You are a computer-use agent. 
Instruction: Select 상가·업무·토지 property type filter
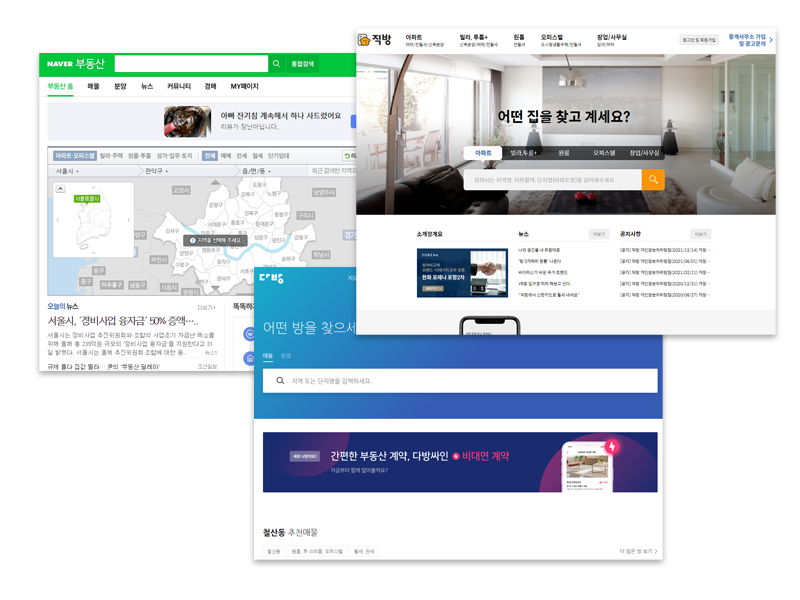(x=174, y=156)
